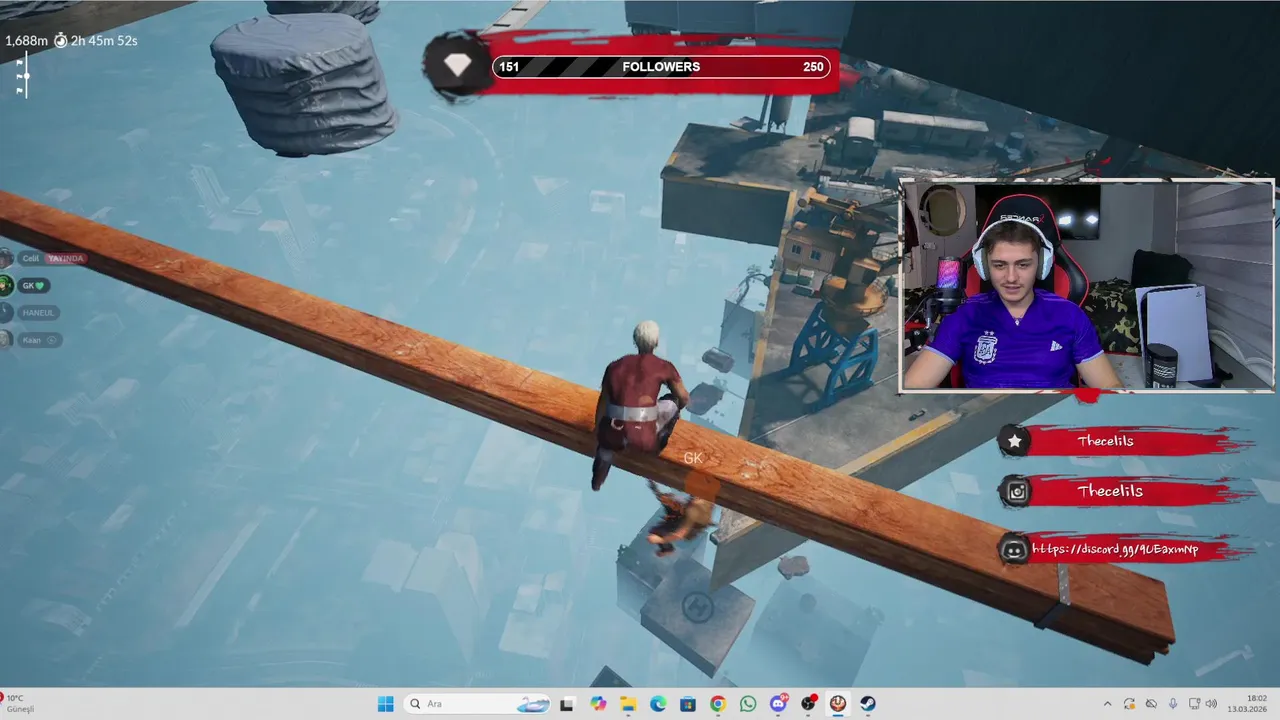Click the GK player avatar

(6, 285)
